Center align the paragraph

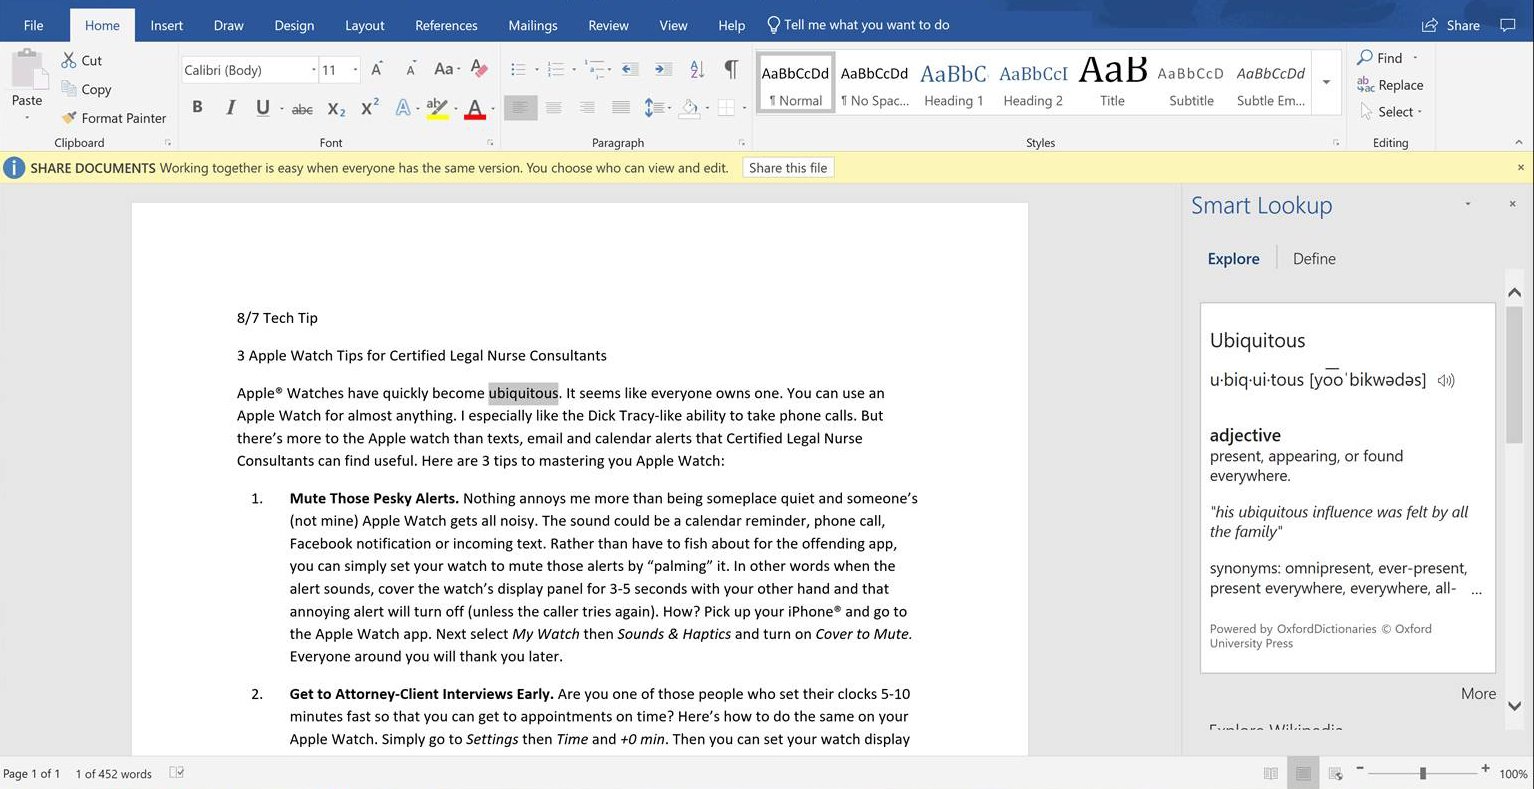[553, 107]
